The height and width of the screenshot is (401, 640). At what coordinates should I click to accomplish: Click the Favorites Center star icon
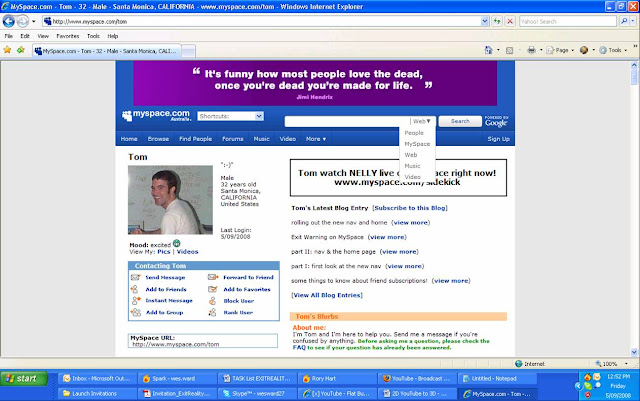(x=7, y=50)
